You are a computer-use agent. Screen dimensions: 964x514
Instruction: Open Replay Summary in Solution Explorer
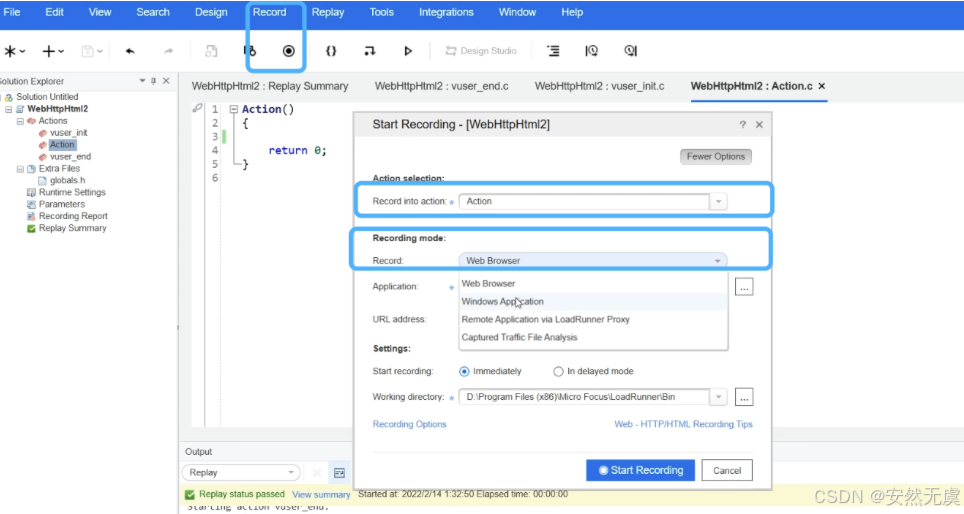tap(73, 228)
